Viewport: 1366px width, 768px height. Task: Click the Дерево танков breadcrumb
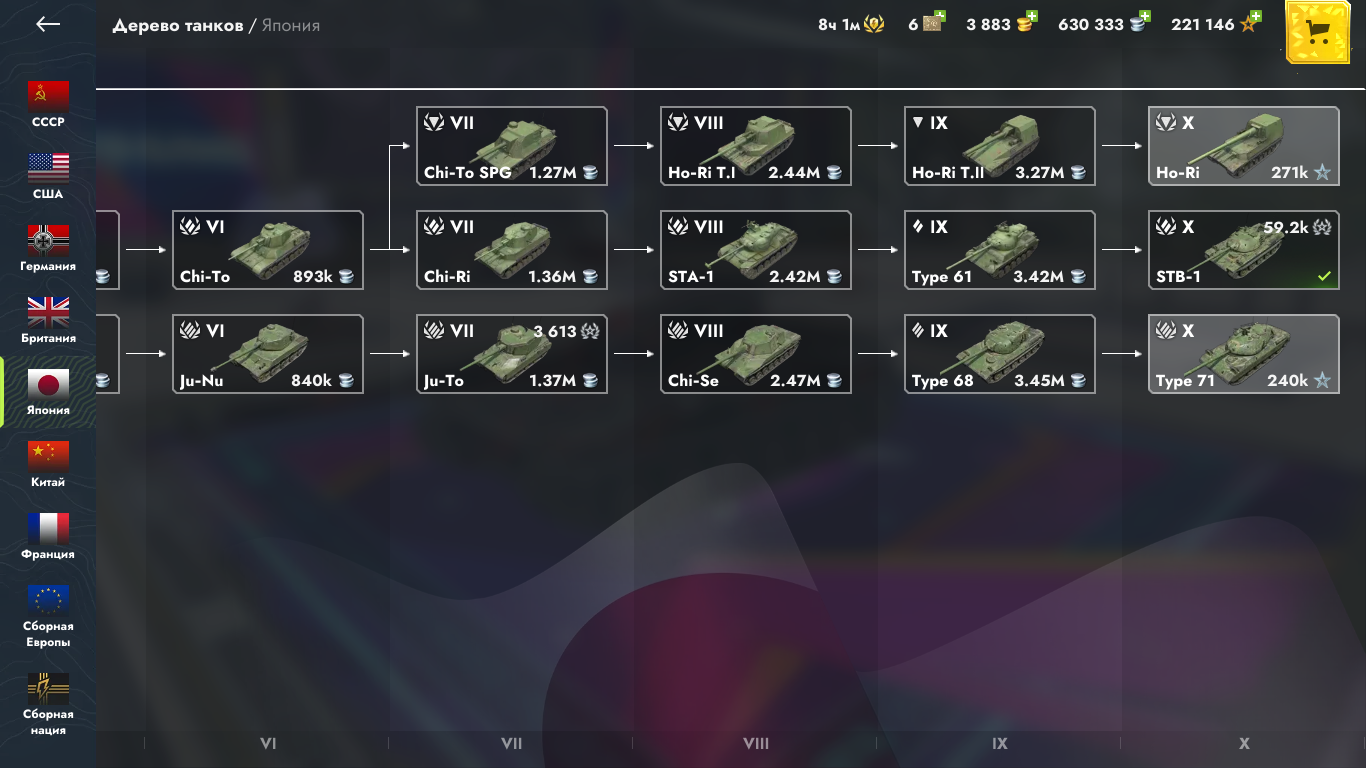(x=178, y=25)
